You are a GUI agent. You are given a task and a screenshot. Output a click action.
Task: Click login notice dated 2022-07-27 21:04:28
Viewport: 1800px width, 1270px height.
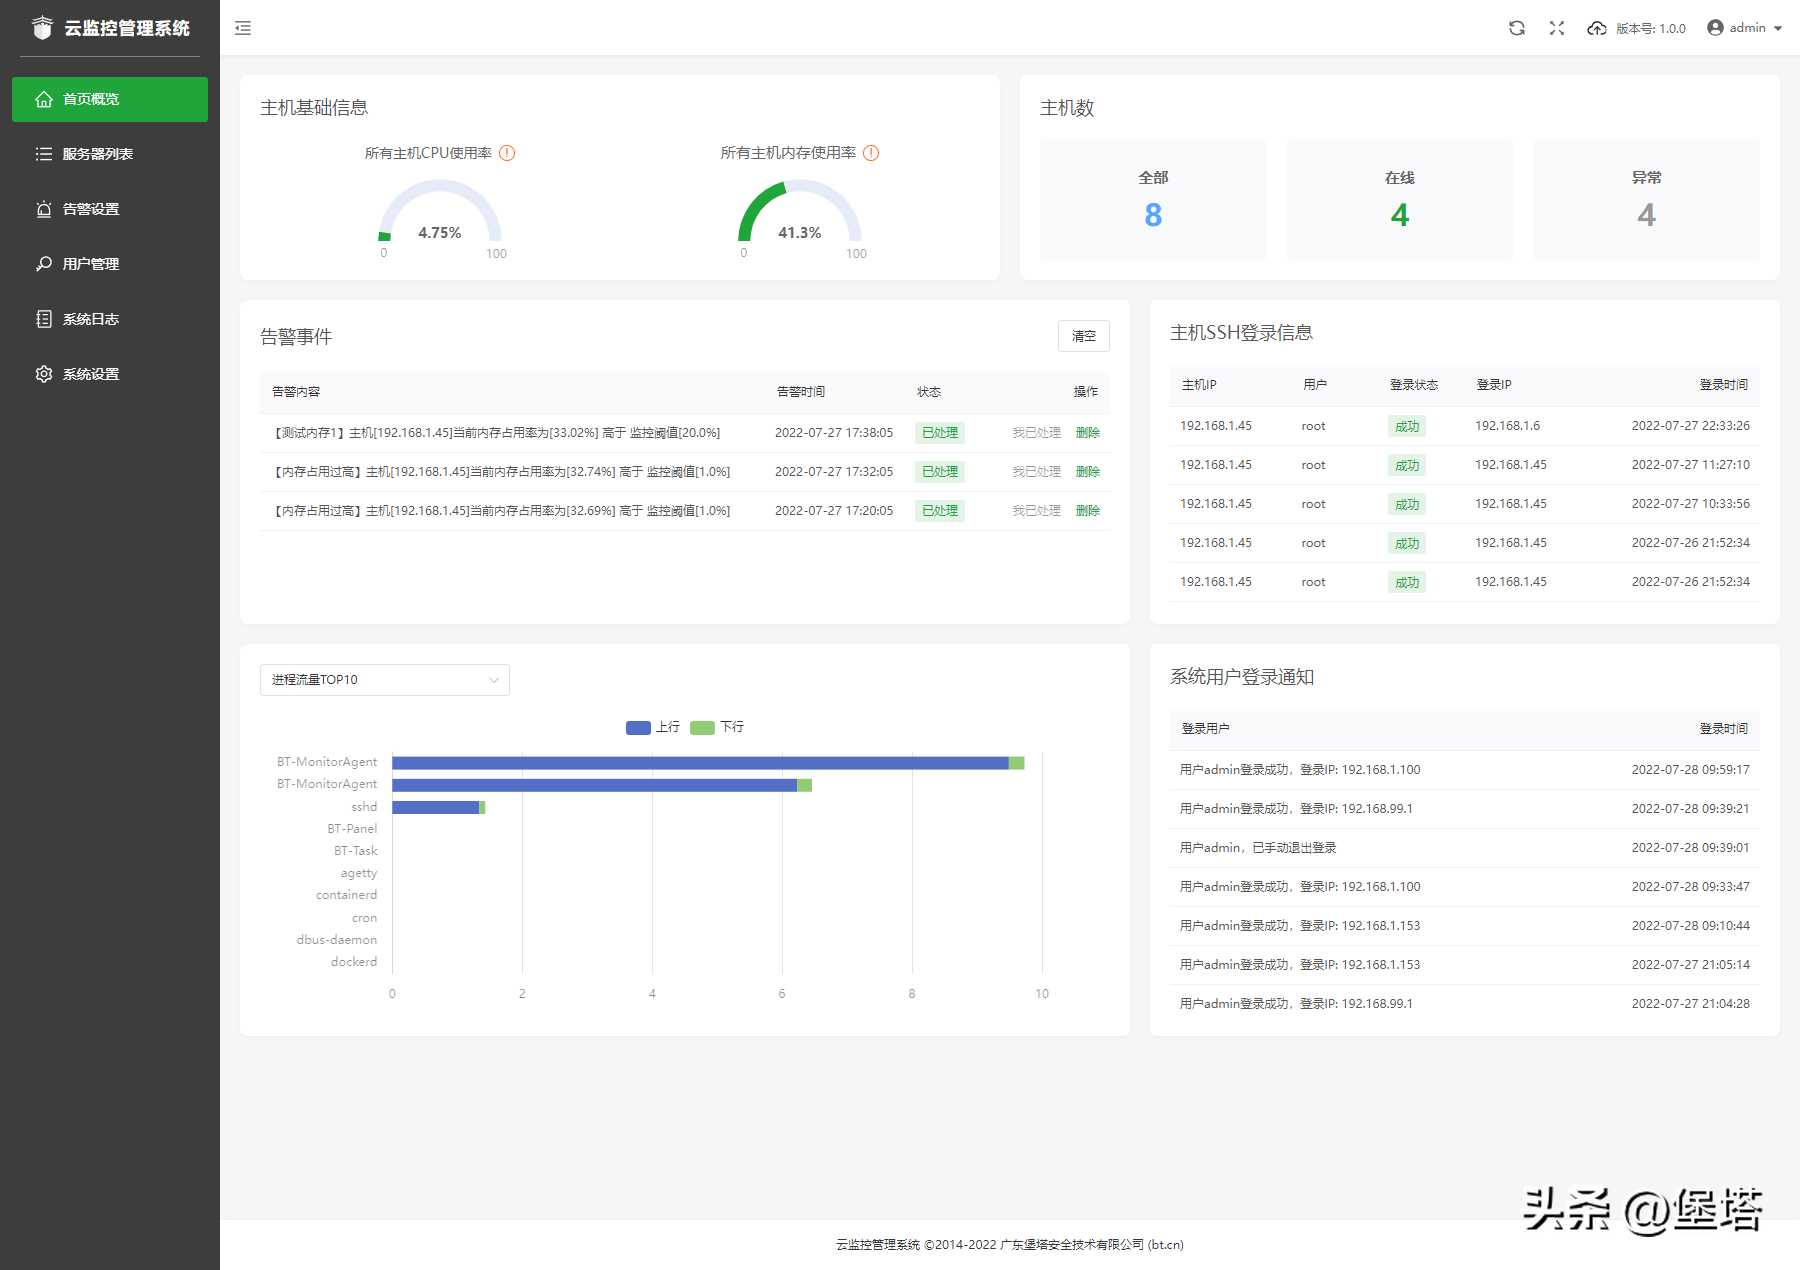(x=1465, y=1004)
